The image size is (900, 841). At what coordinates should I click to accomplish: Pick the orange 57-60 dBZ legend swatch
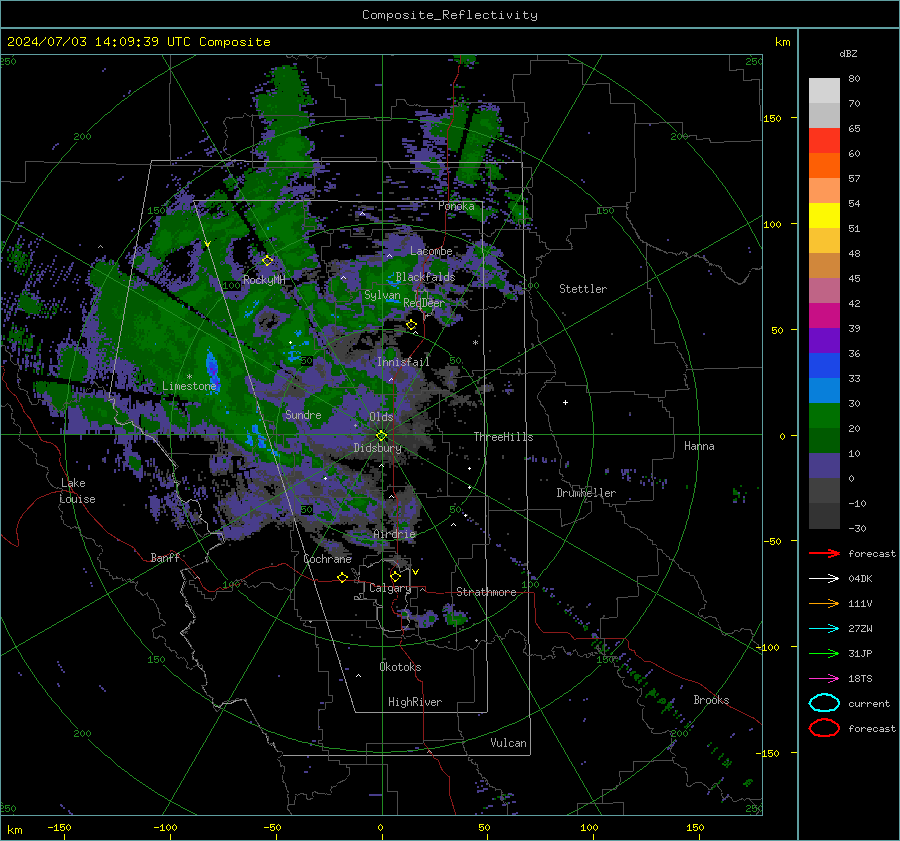coord(824,165)
